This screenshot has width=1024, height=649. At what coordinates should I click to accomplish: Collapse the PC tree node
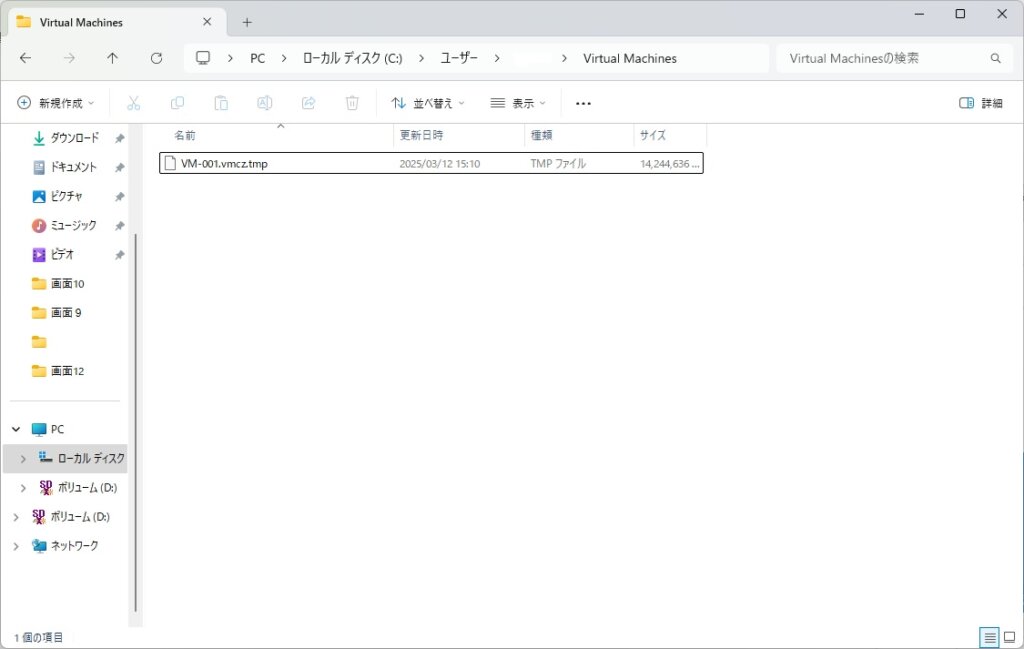[x=16, y=429]
